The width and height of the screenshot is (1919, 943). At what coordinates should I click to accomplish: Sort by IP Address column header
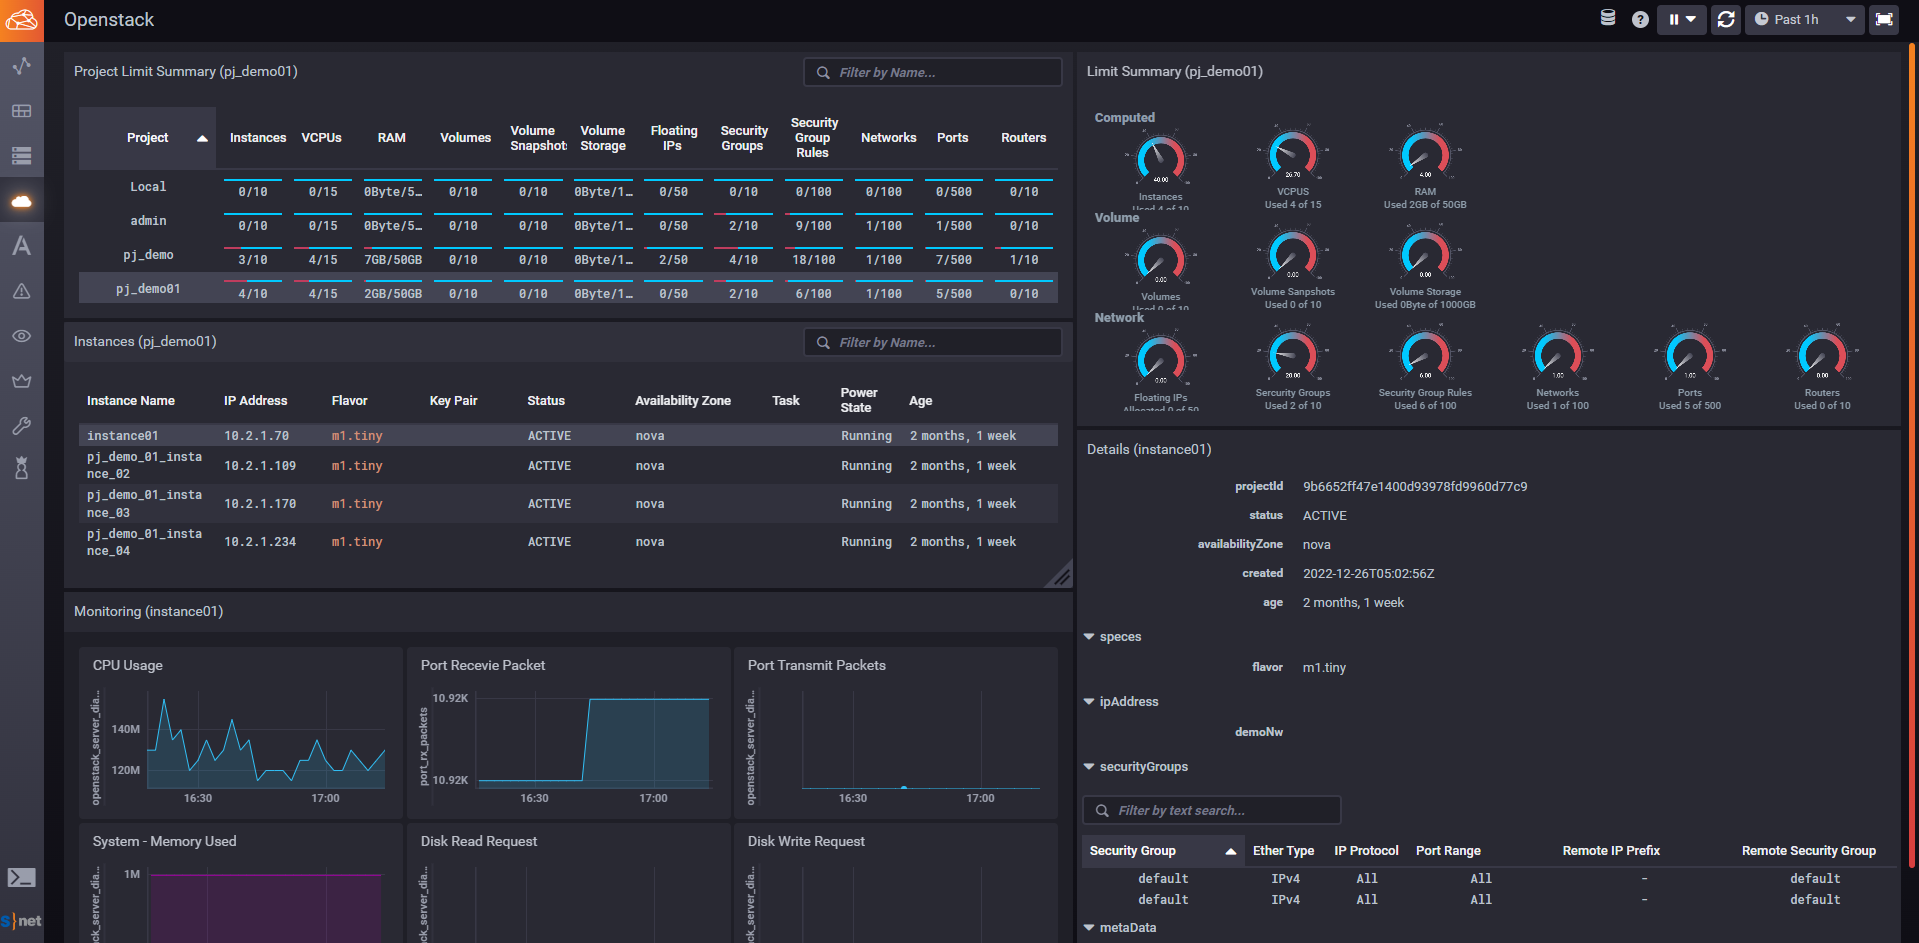(255, 401)
